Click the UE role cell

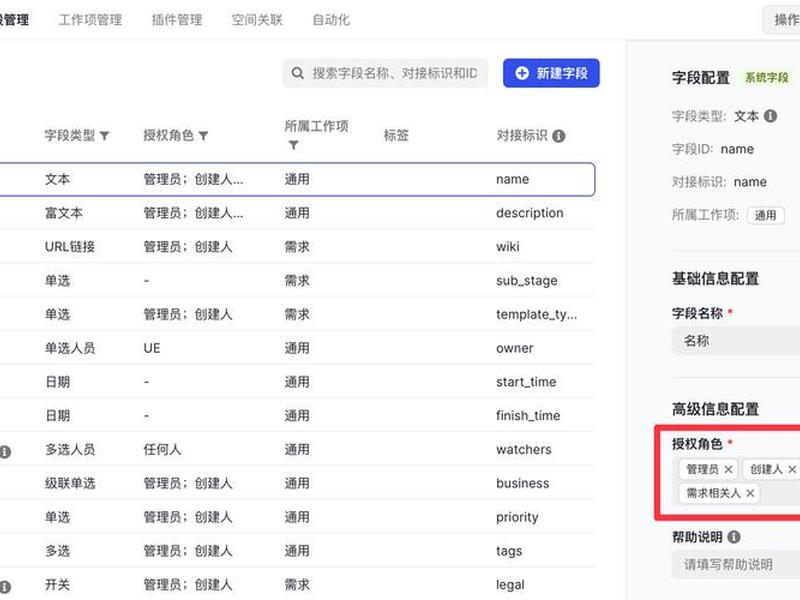point(152,348)
